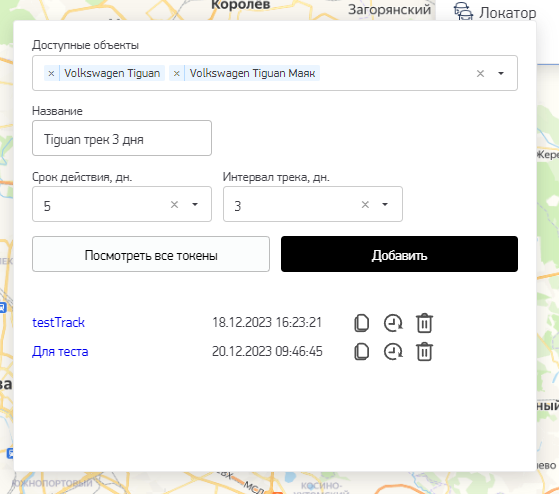
Task: Delete the Для теста token
Action: coord(424,352)
